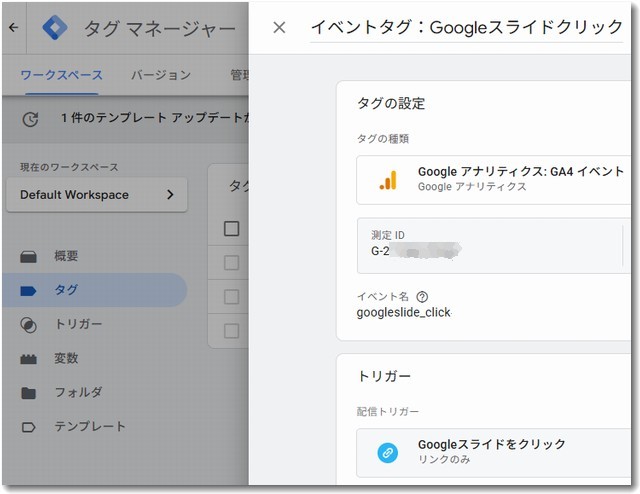Switch to the バージョン tab
The image size is (640, 494).
click(160, 75)
